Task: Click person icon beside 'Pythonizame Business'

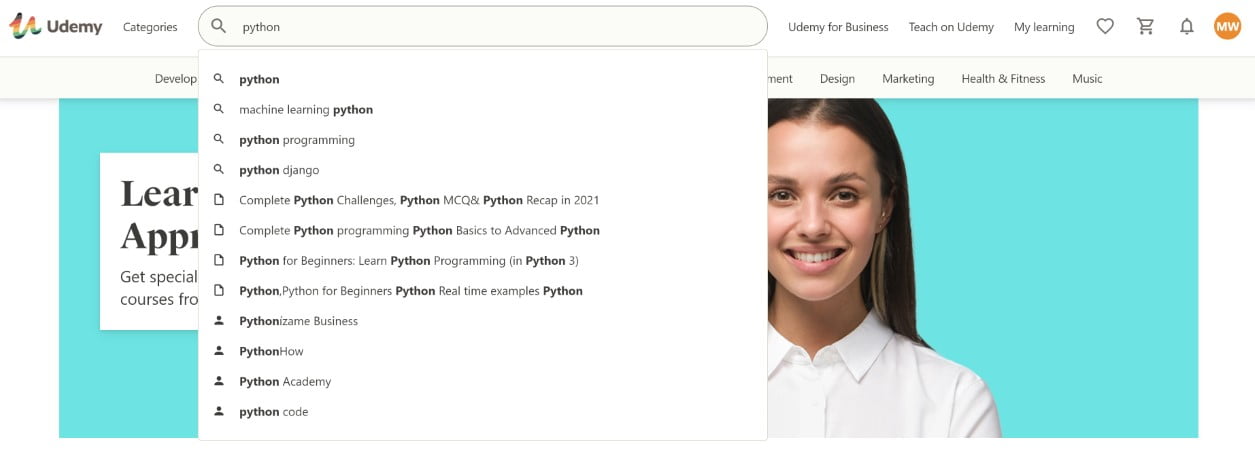Action: coord(219,321)
